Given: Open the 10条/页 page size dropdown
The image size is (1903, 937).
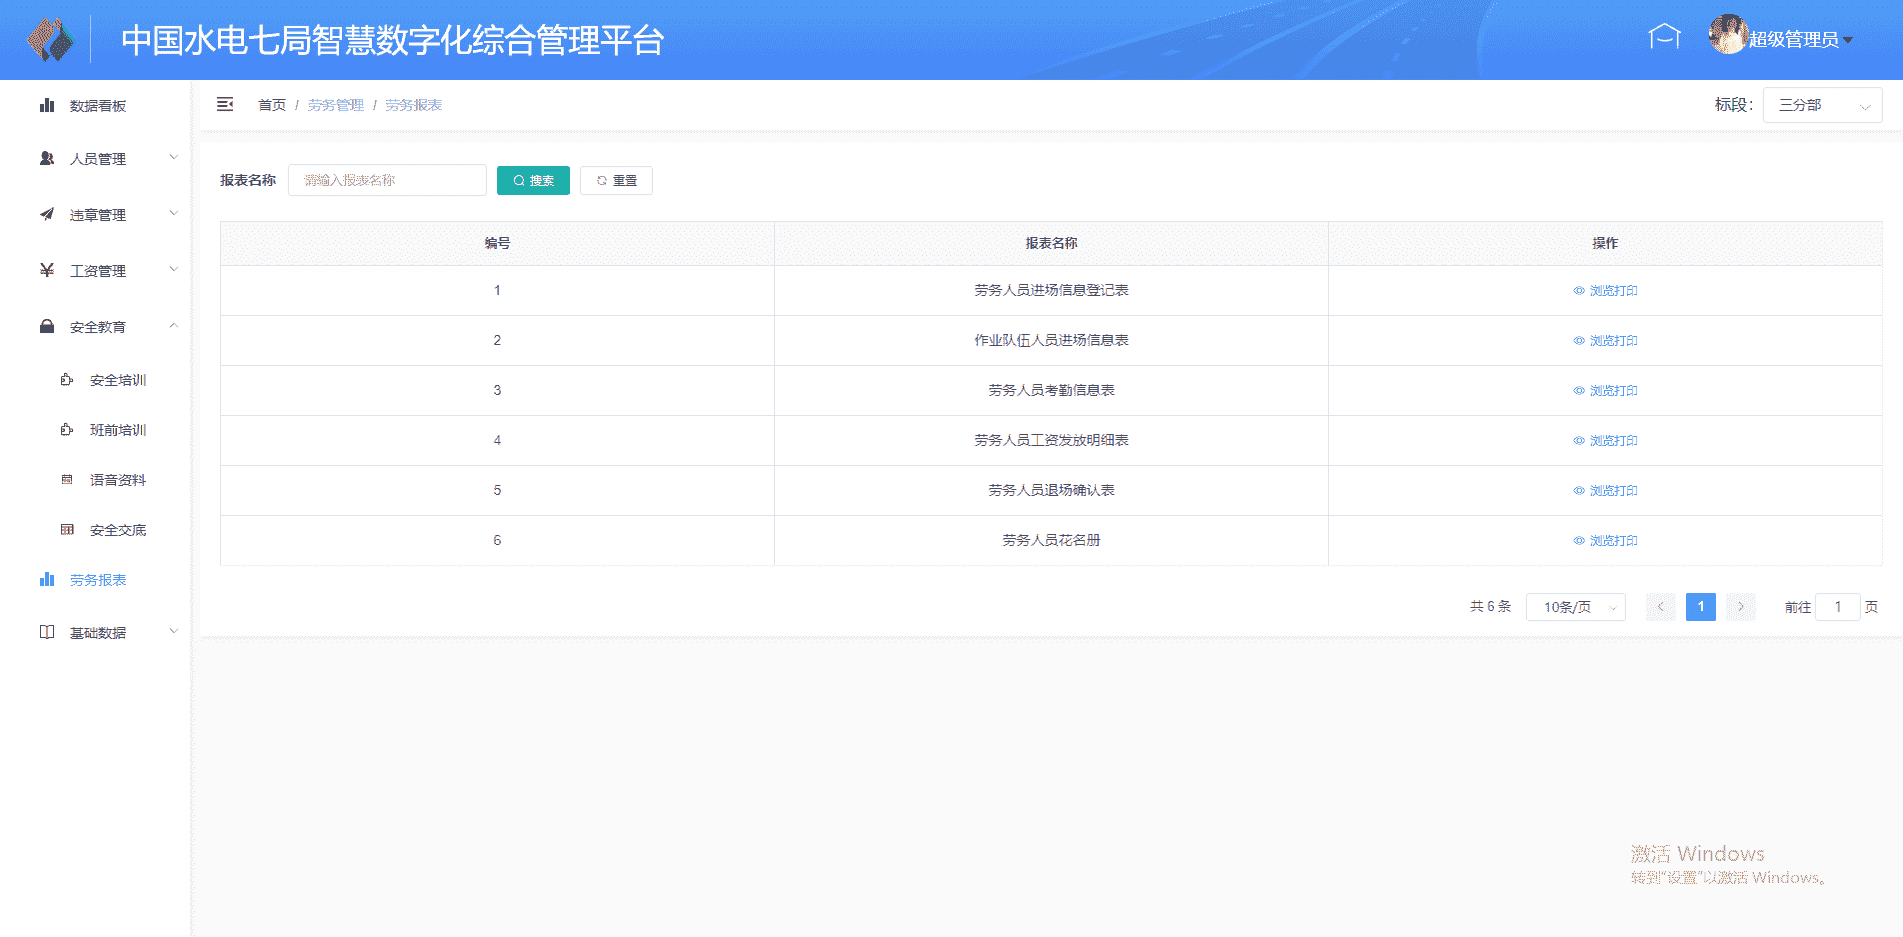Looking at the screenshot, I should coord(1575,607).
